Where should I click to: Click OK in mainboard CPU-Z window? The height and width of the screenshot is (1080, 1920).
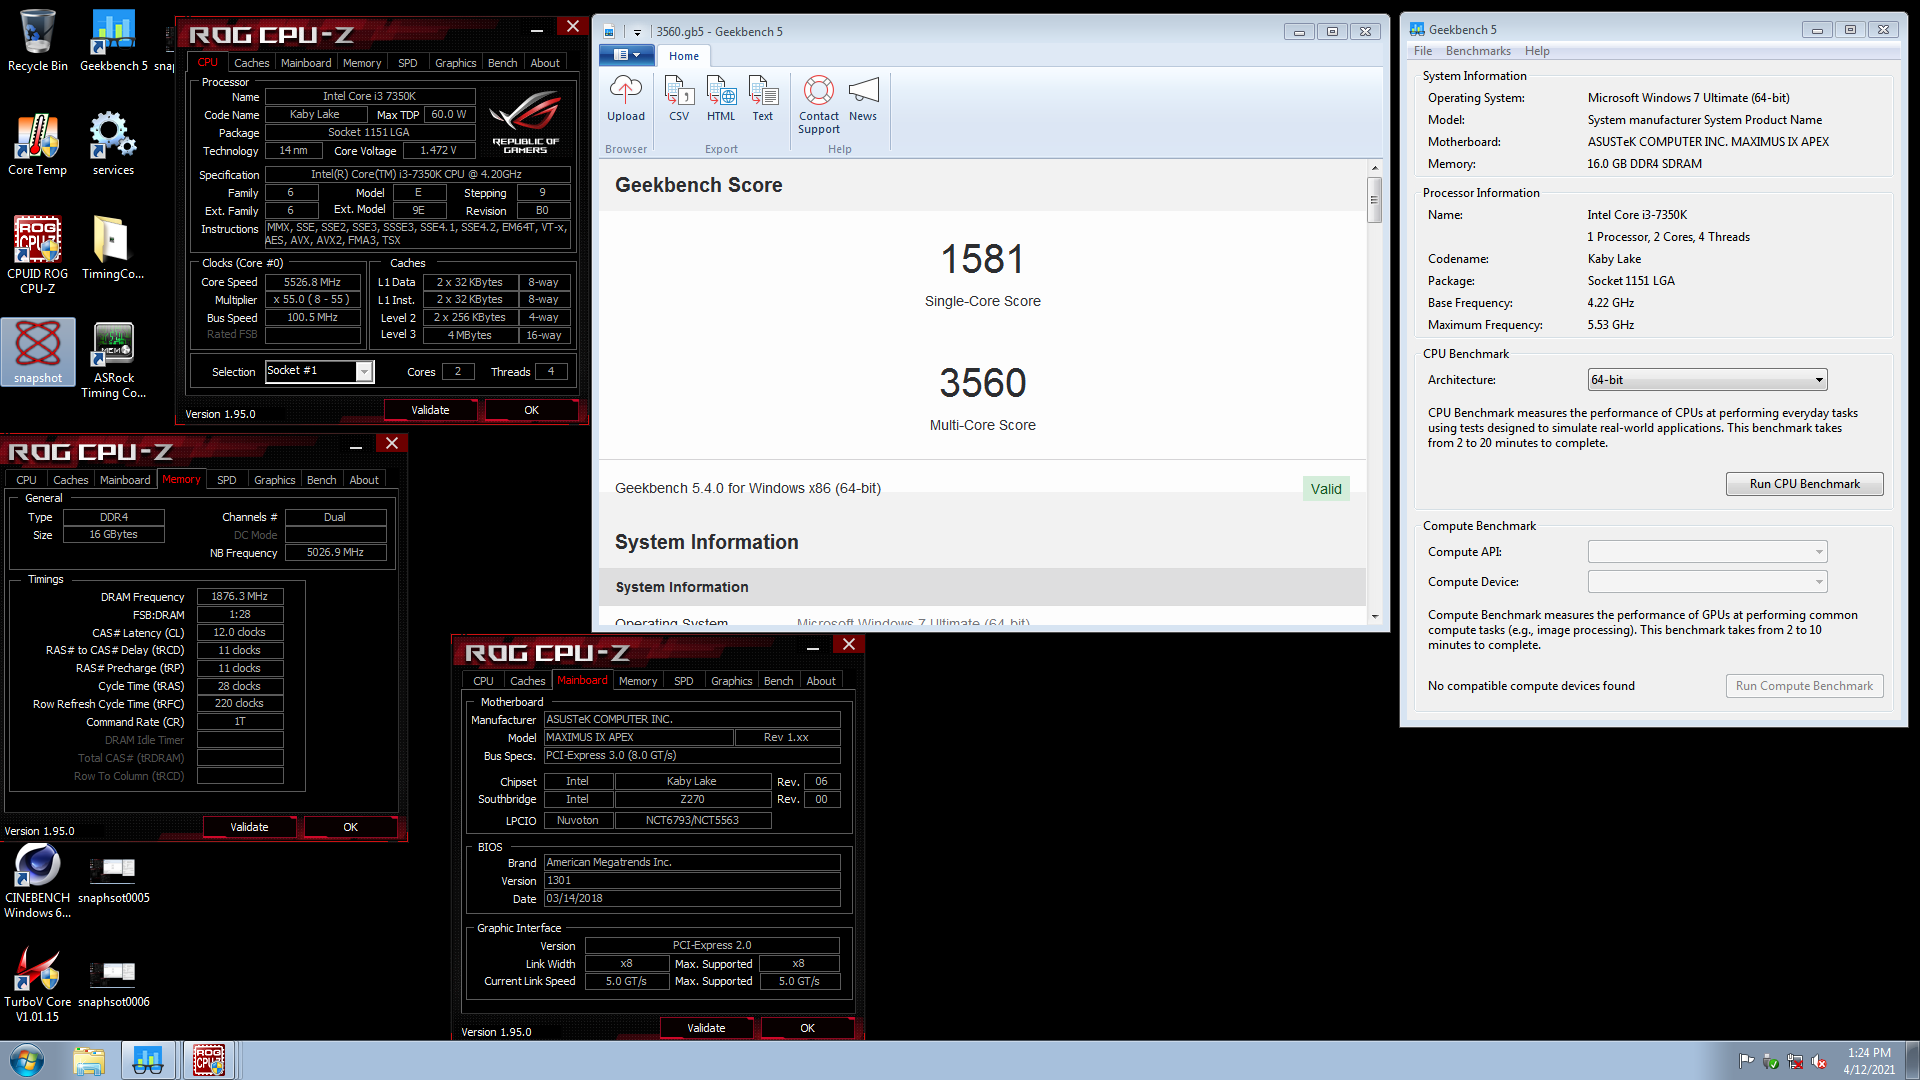pyautogui.click(x=807, y=1028)
